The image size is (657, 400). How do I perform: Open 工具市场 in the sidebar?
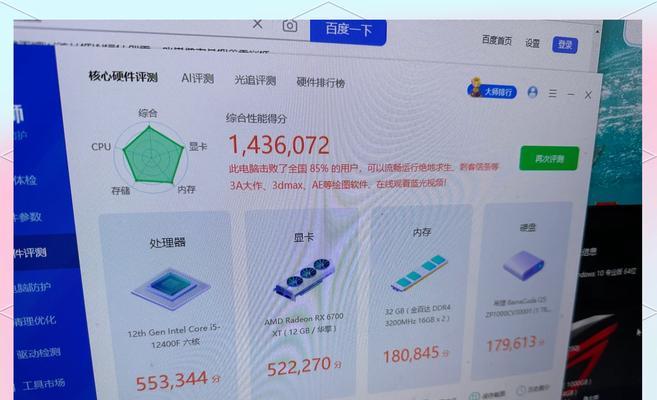(44, 384)
